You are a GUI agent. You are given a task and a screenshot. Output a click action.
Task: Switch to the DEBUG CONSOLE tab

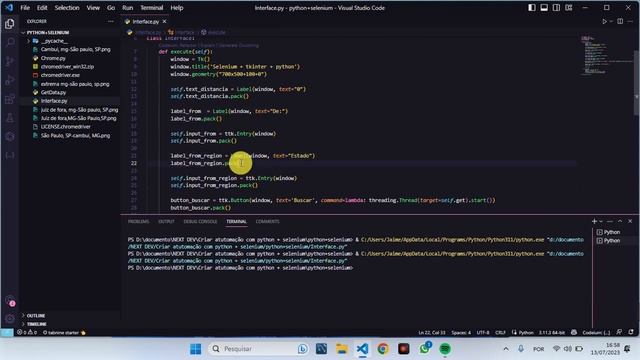(200, 222)
